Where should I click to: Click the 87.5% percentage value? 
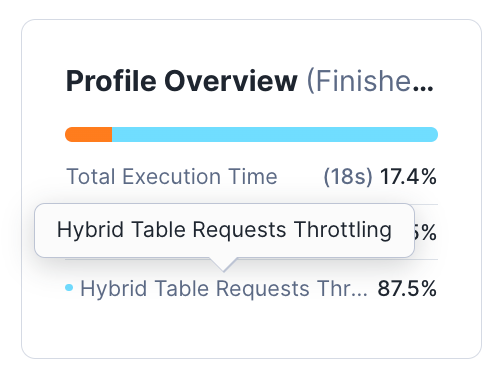point(407,288)
